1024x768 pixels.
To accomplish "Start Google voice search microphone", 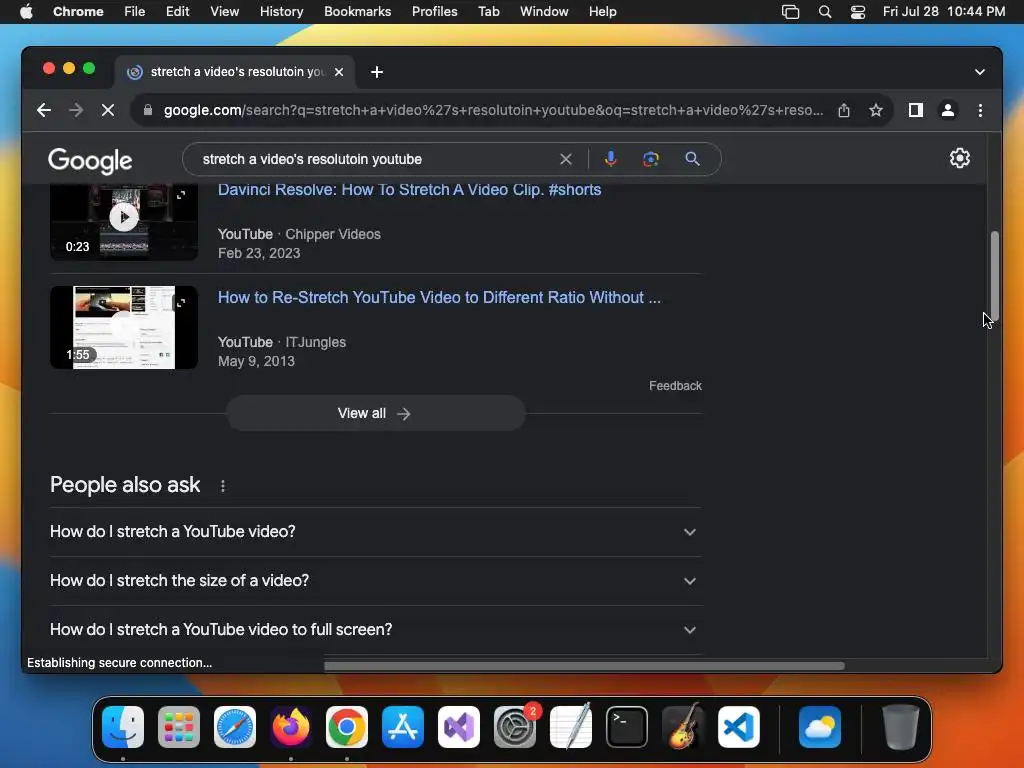I will 611,159.
